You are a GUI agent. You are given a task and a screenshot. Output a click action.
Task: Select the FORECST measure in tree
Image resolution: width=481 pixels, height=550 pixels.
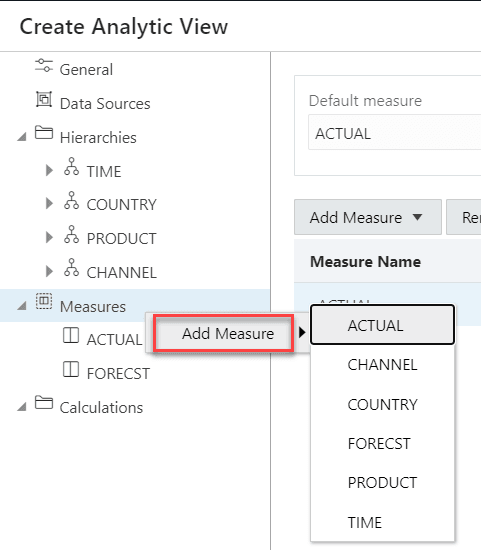pos(118,373)
